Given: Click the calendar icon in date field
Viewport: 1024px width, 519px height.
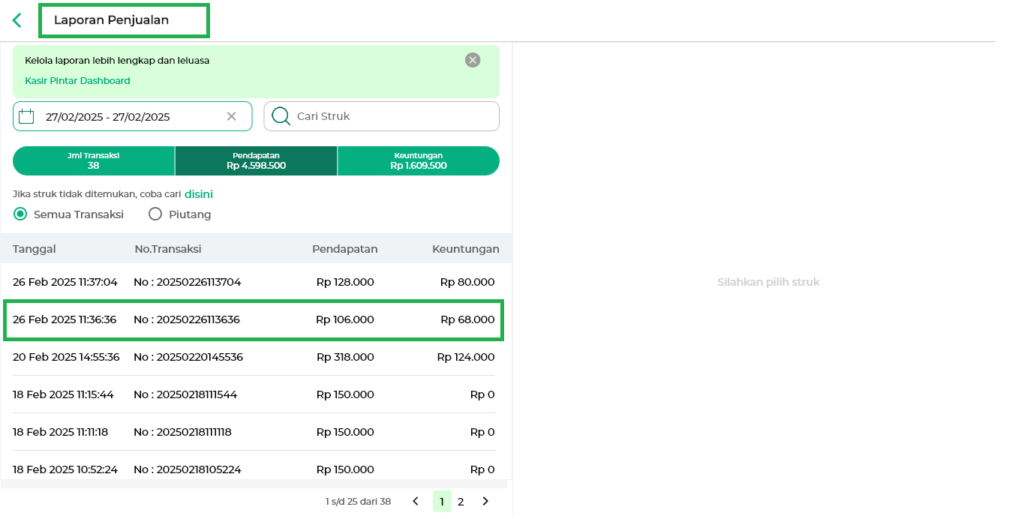Looking at the screenshot, I should [x=27, y=116].
